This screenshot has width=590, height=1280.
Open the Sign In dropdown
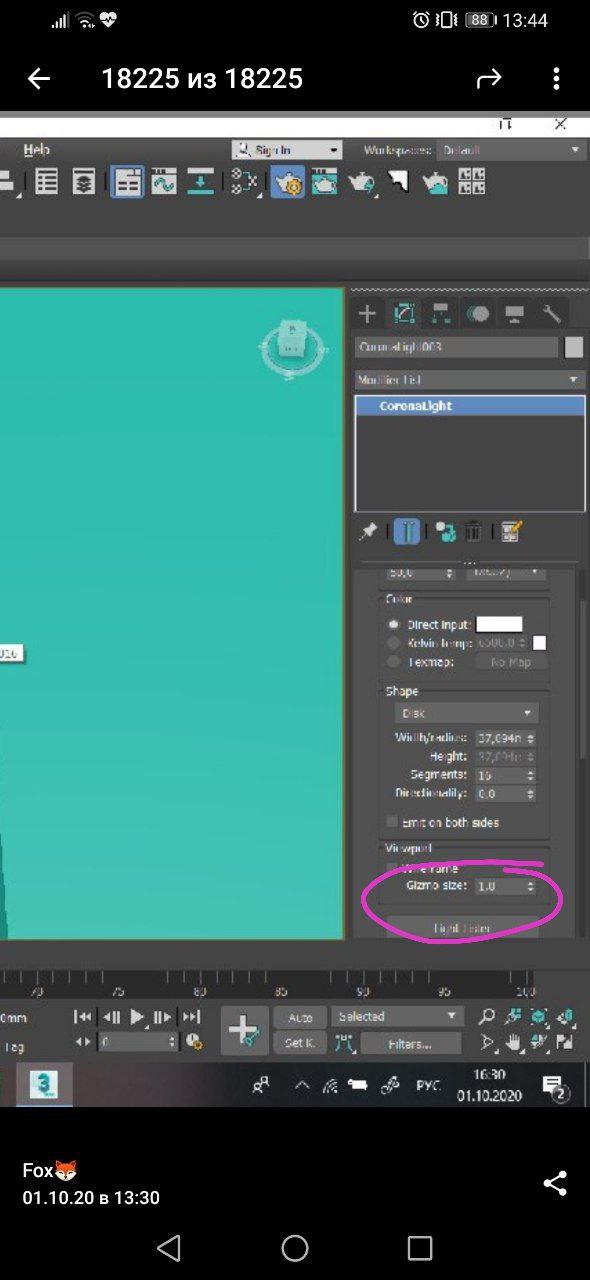(287, 150)
